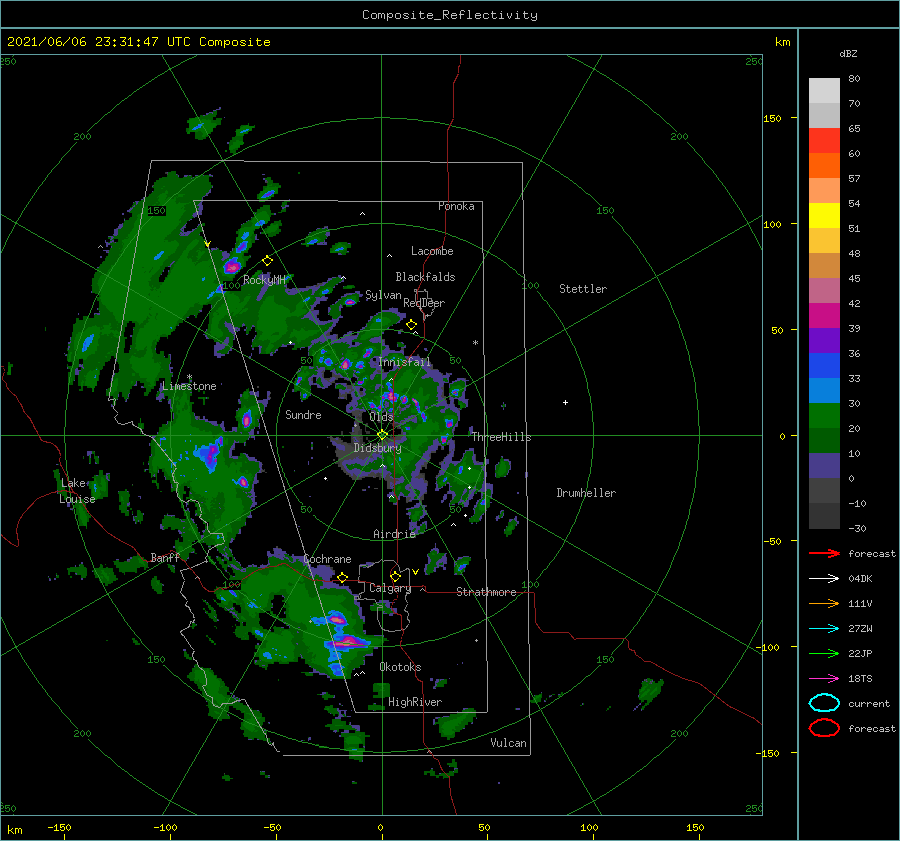Image resolution: width=900 pixels, height=841 pixels.
Task: Click the 'Okotoks' city label
Action: pos(400,667)
